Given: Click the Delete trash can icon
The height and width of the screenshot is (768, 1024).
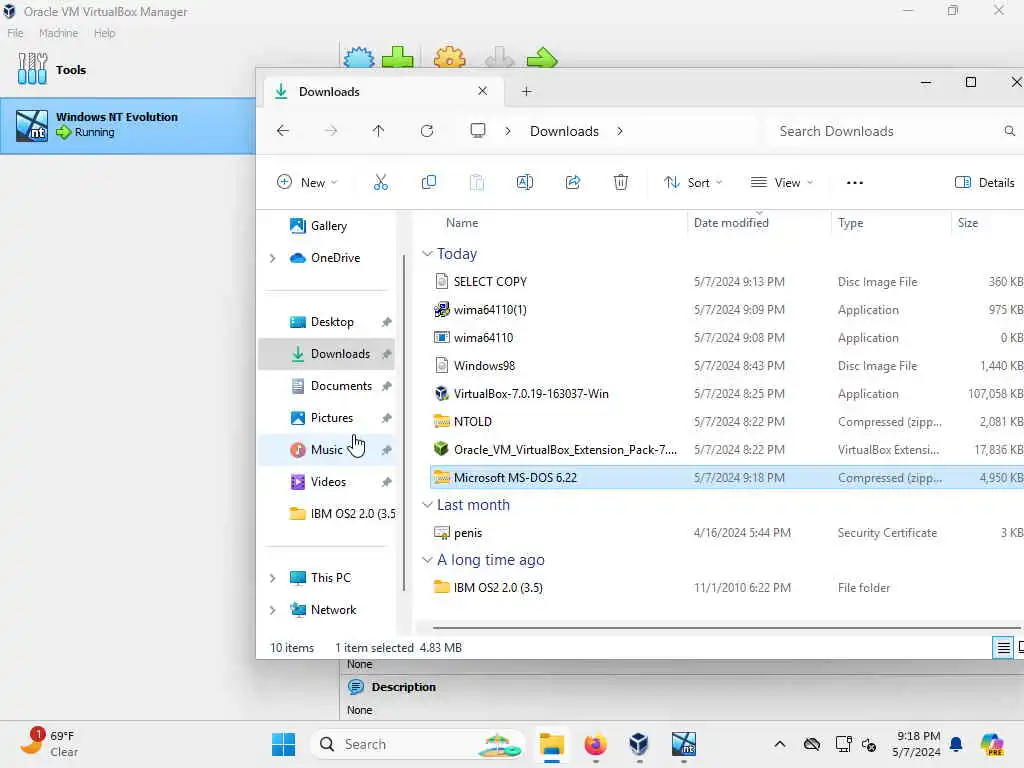Looking at the screenshot, I should (620, 183).
